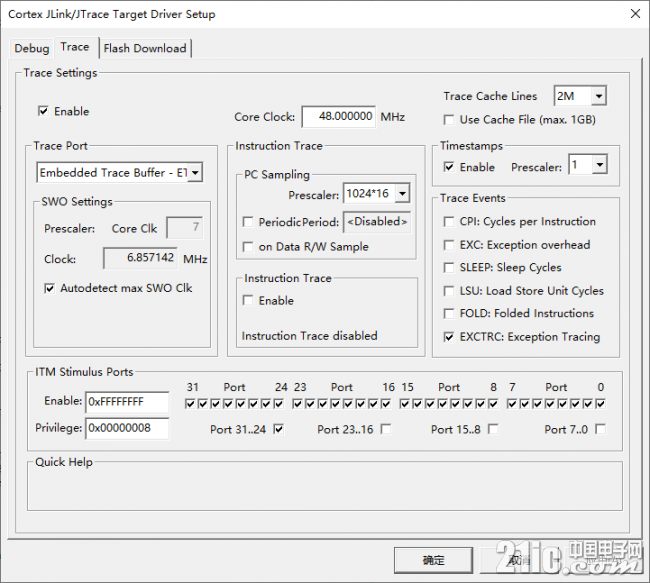Click the Core Clock input field

(339, 117)
